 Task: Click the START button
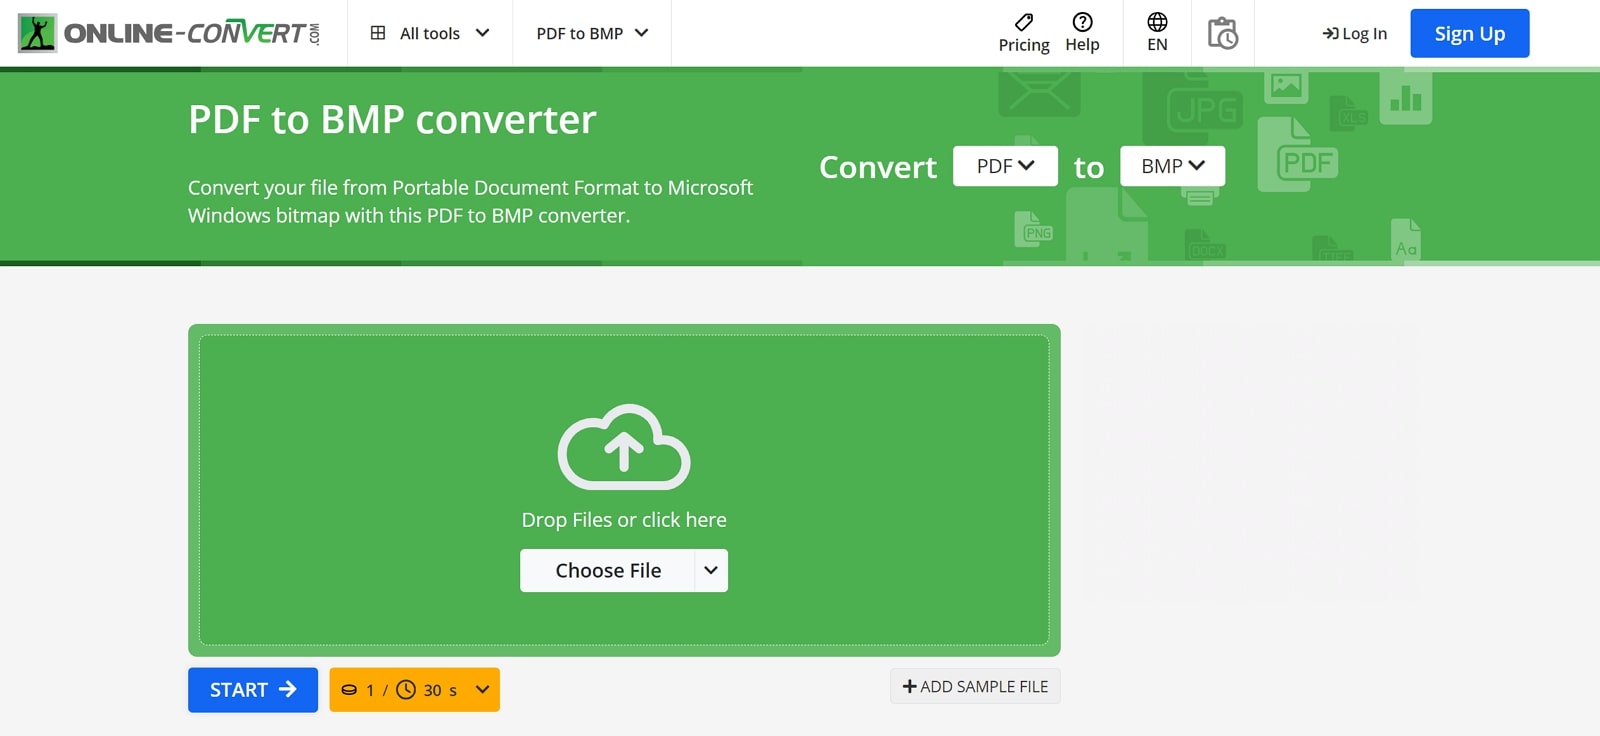click(253, 690)
